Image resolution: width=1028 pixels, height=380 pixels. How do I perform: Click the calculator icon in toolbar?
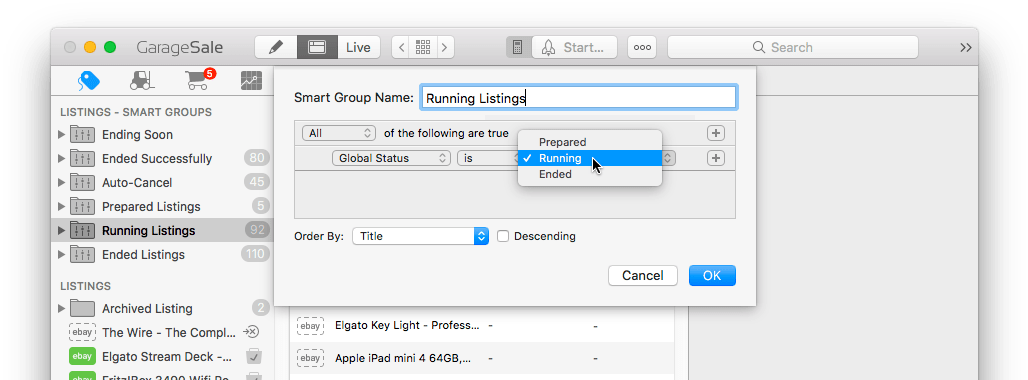click(517, 47)
